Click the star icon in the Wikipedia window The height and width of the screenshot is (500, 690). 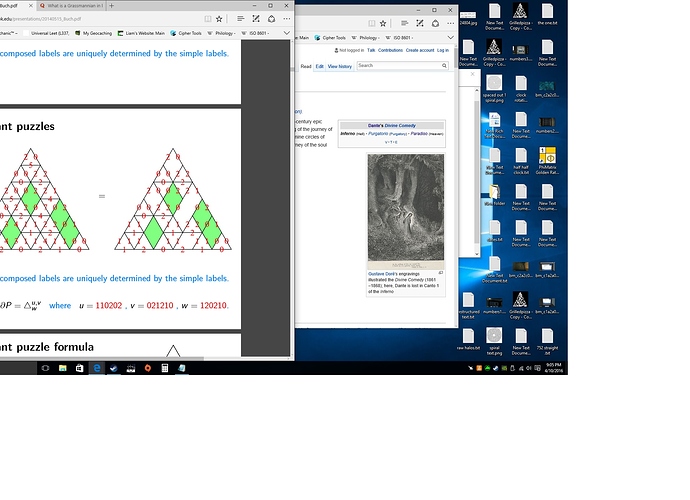point(383,23)
